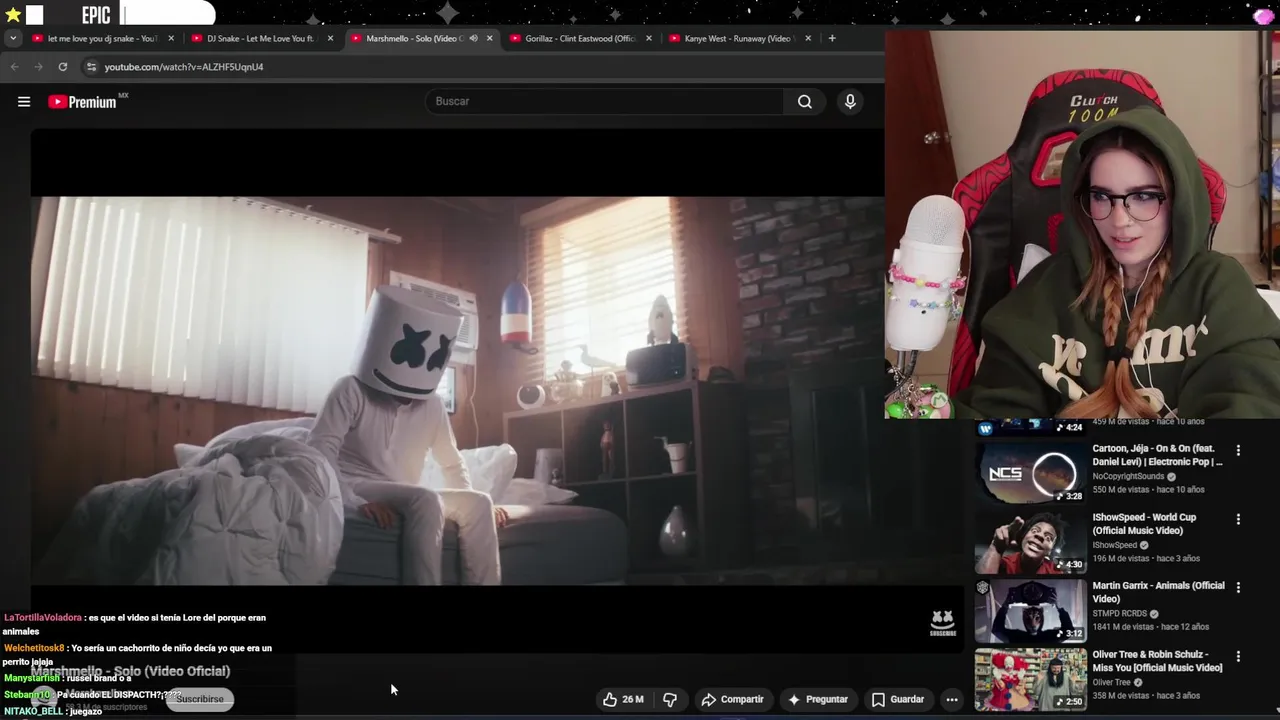Close the Gorillaz Clint Eastwood tab

coord(649,38)
